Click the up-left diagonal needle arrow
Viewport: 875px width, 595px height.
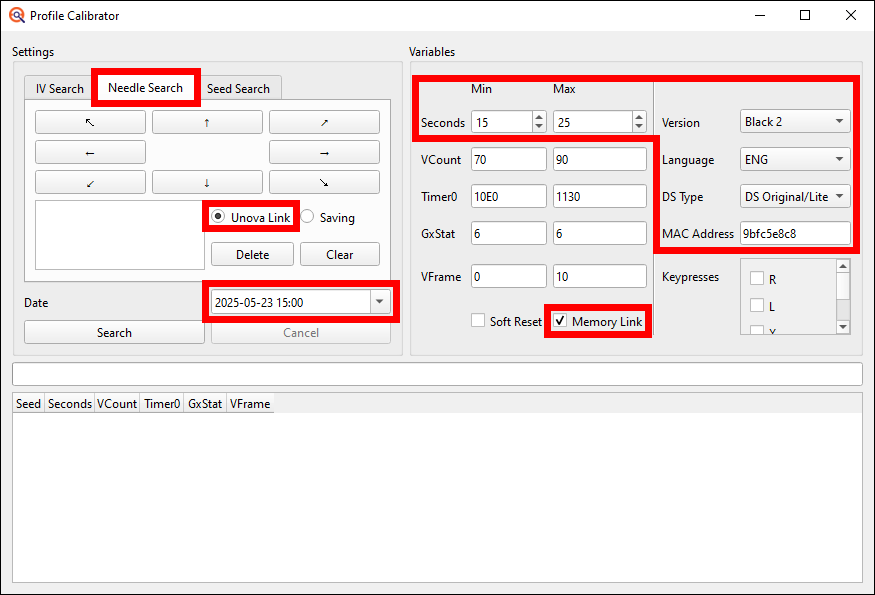[89, 121]
